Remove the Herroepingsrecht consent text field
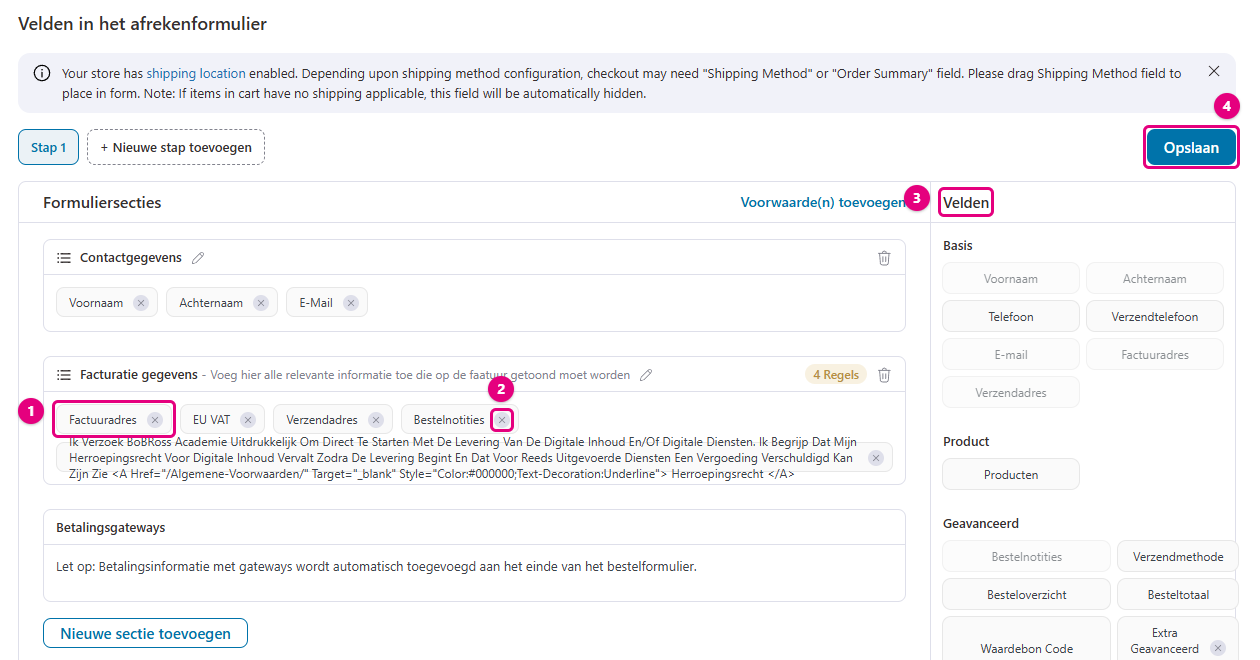This screenshot has height=660, width=1260. pos(876,458)
